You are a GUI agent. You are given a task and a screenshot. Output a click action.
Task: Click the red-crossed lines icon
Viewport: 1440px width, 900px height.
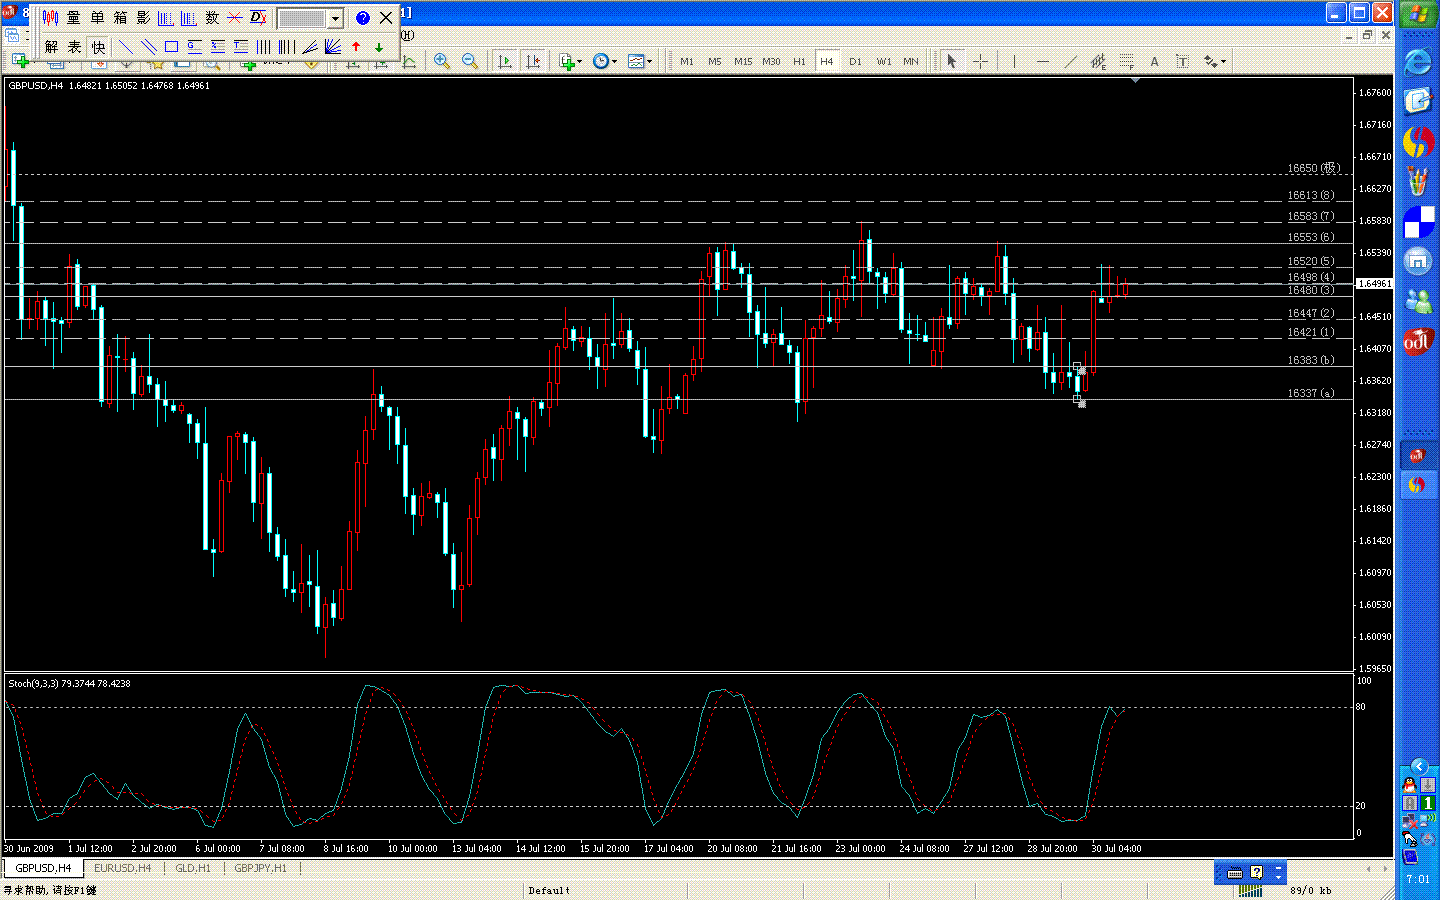(235, 18)
